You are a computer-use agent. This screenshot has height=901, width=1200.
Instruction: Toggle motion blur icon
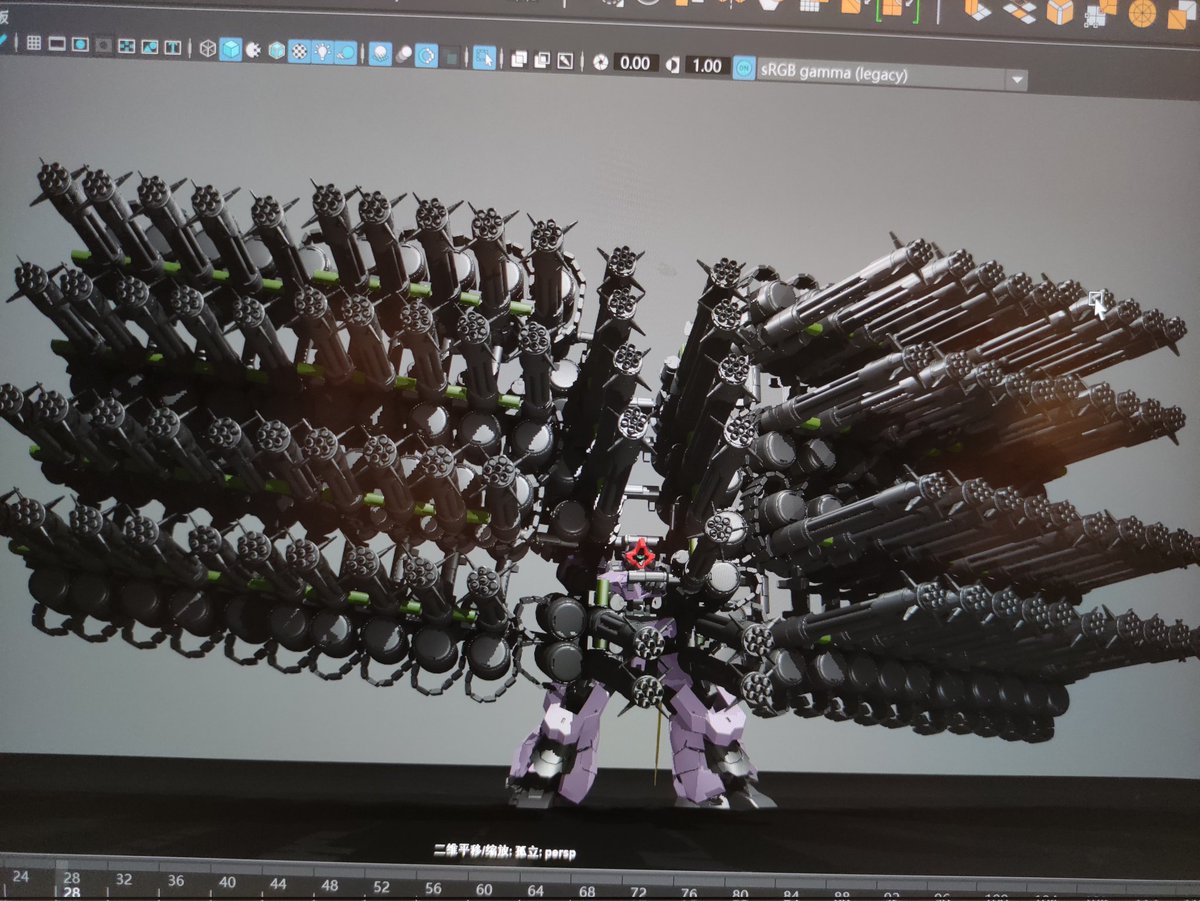coord(404,54)
